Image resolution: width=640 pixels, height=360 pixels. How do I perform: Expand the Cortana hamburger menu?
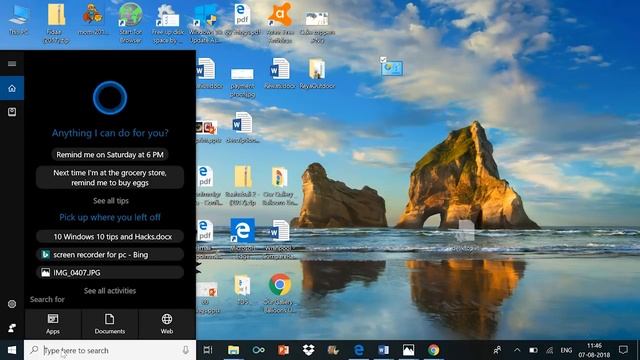(12, 64)
